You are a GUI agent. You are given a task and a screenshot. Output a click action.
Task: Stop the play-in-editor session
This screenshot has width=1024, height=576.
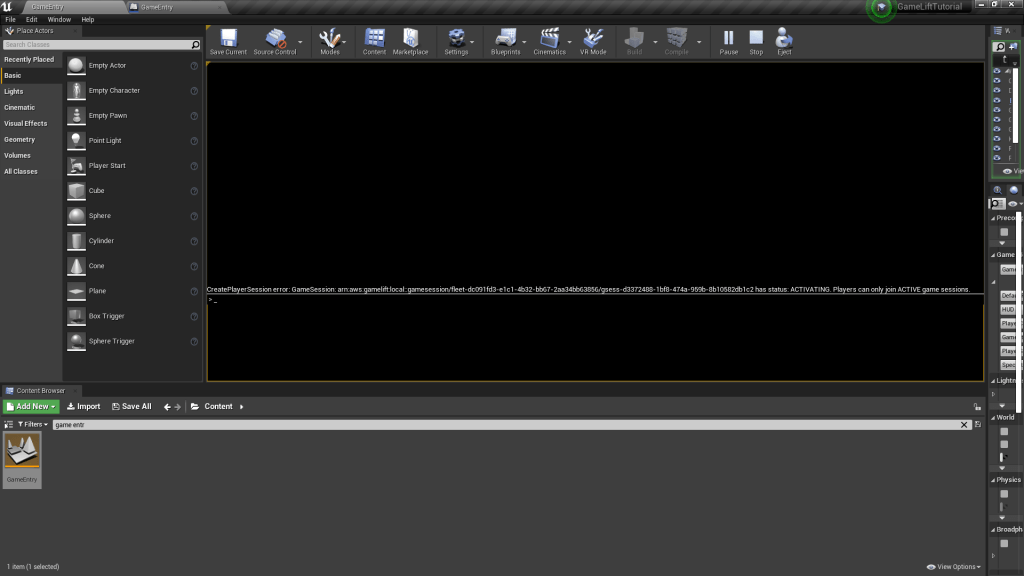756,40
